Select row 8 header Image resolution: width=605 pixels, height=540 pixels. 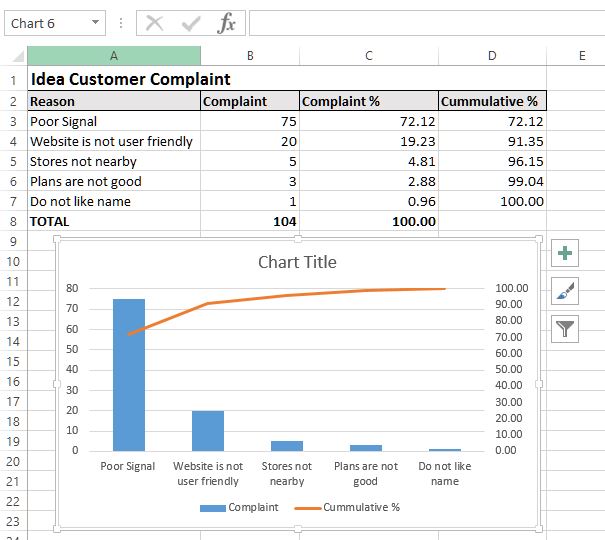coord(14,221)
